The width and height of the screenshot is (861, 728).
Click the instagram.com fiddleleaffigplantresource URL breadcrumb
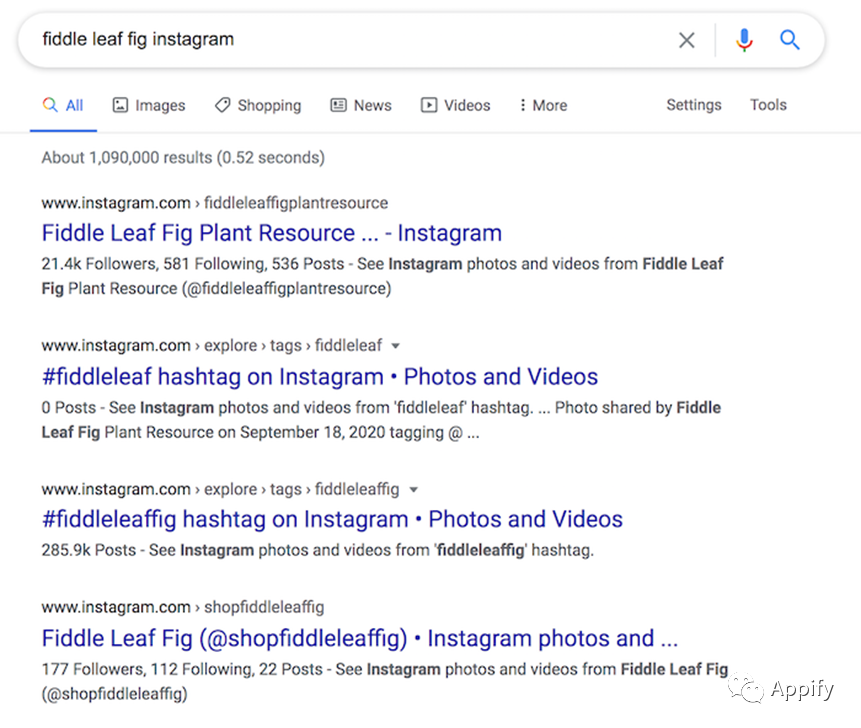pyautogui.click(x=215, y=203)
